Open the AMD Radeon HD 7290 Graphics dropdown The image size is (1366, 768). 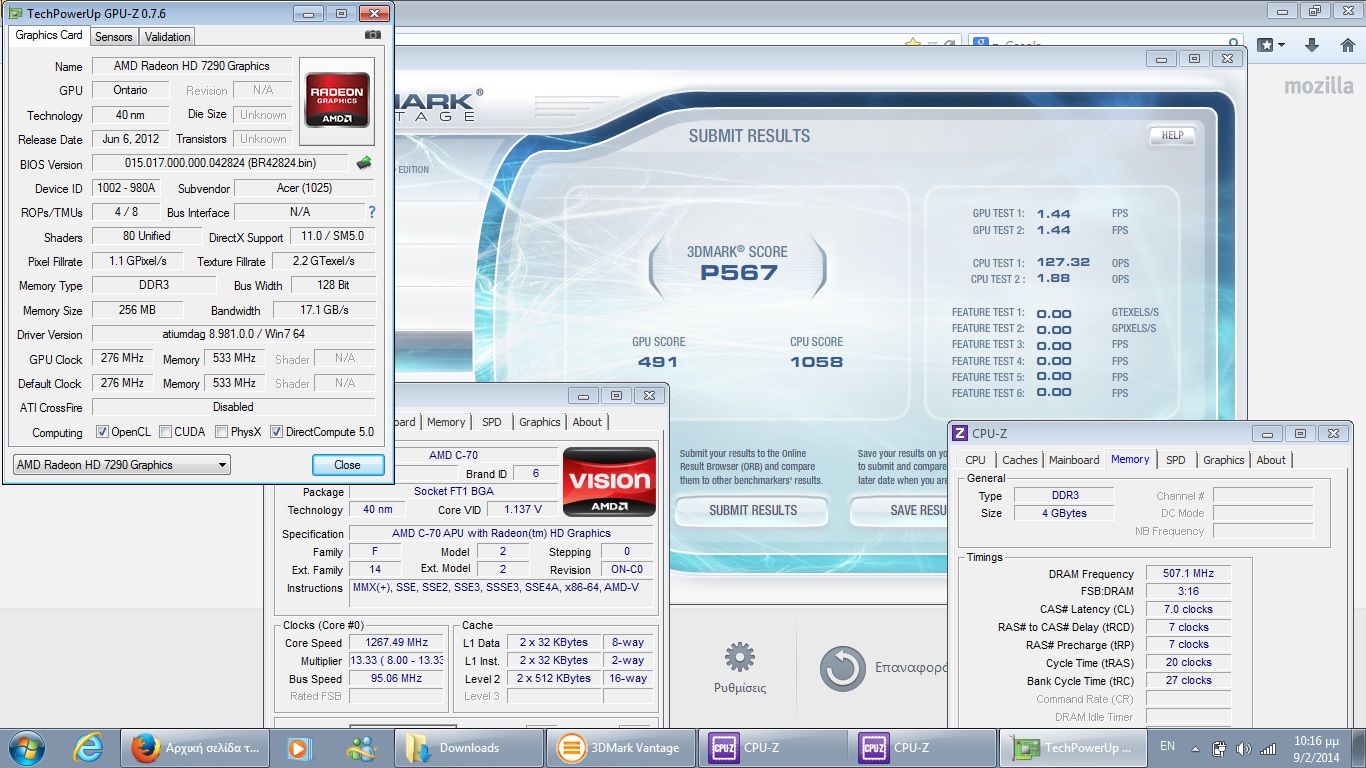(121, 465)
